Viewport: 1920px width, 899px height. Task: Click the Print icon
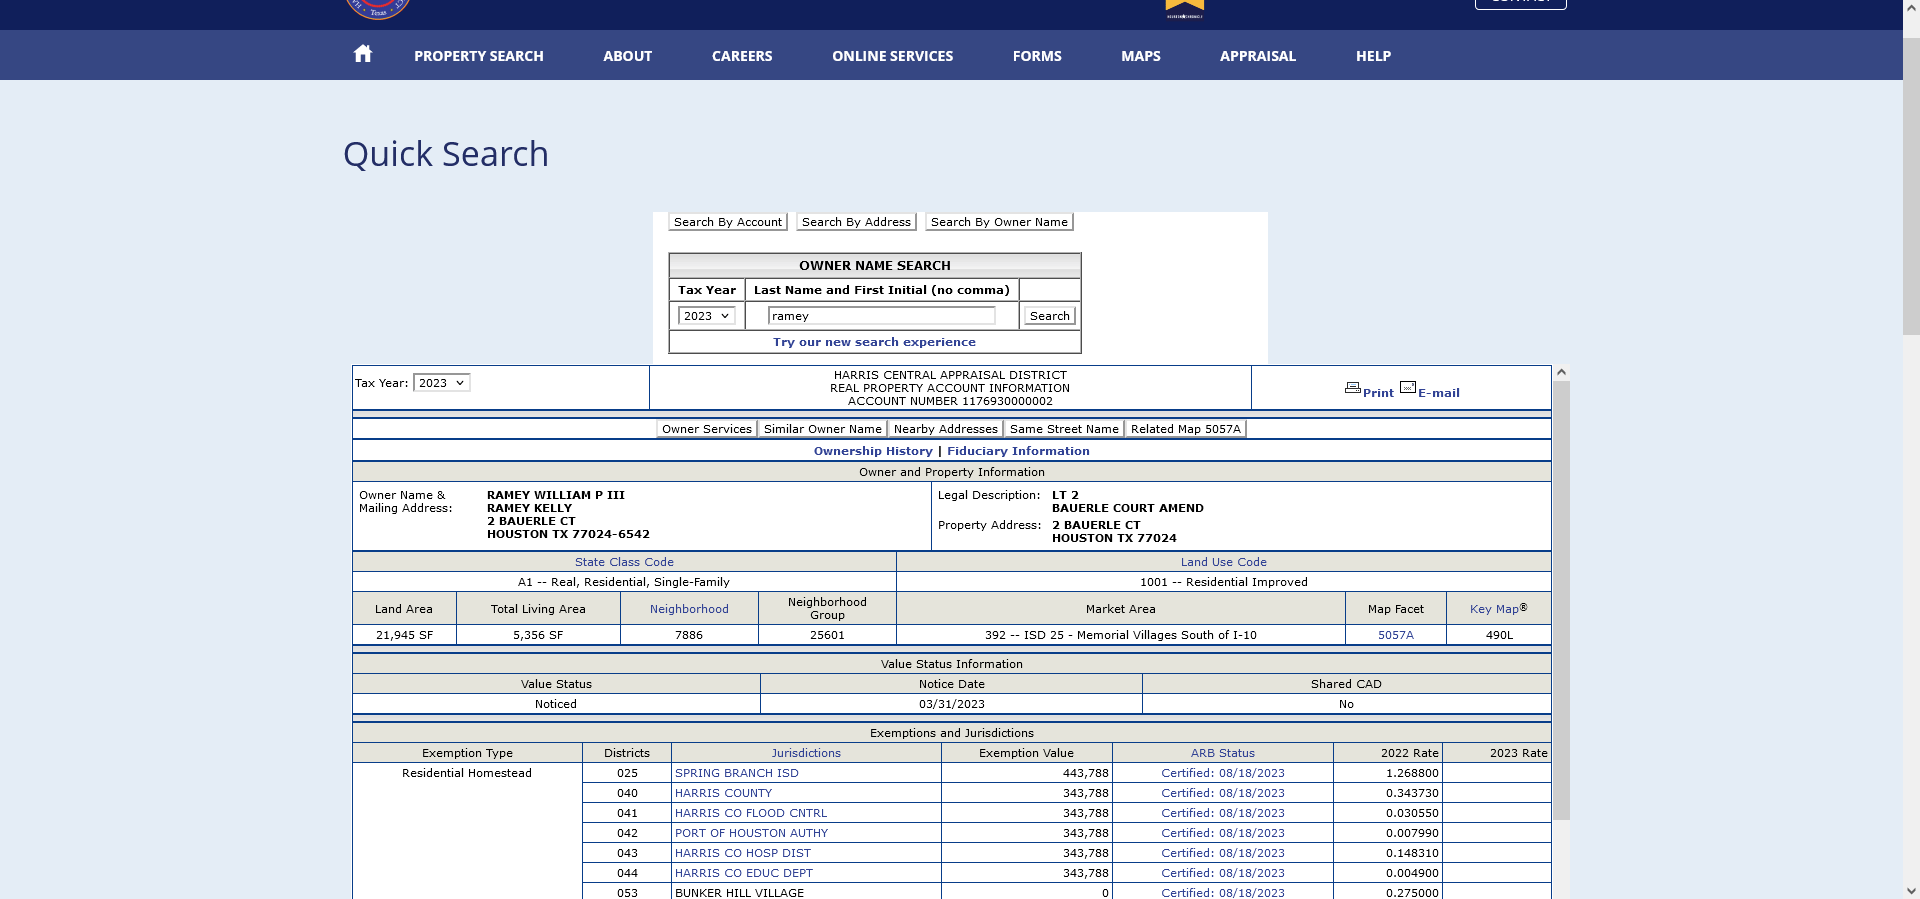pos(1352,388)
